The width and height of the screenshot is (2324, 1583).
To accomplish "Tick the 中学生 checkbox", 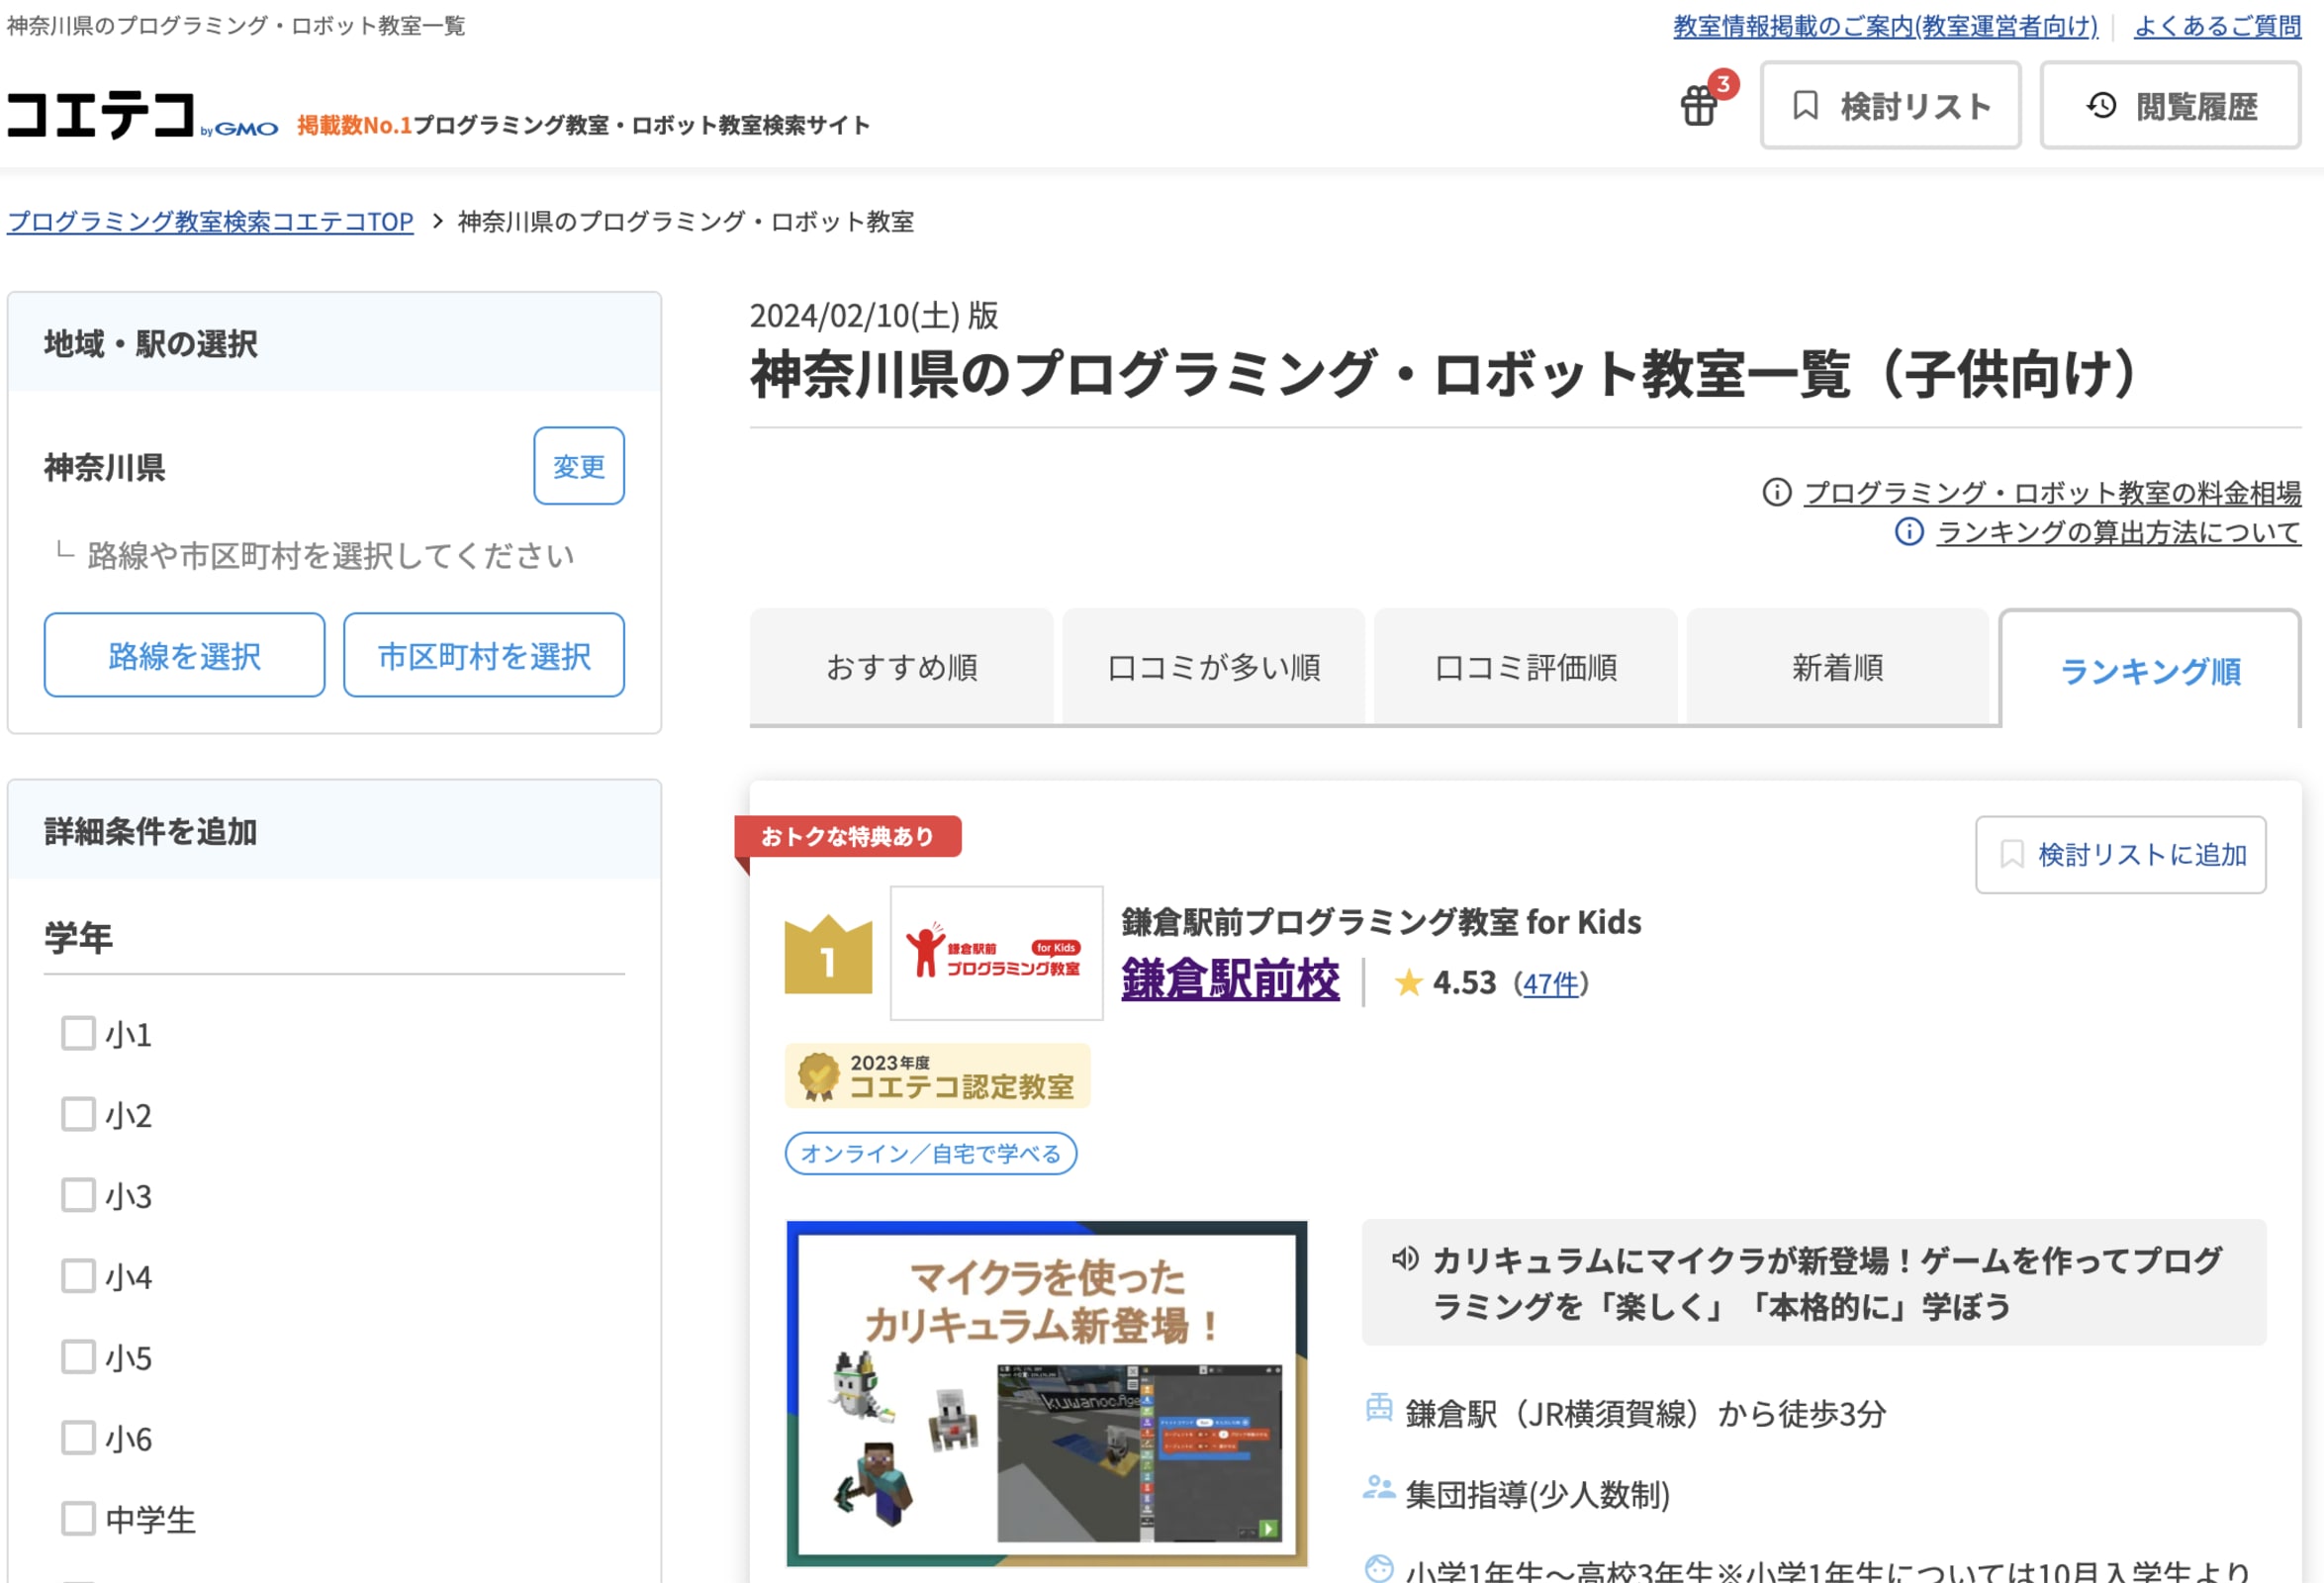I will point(78,1518).
